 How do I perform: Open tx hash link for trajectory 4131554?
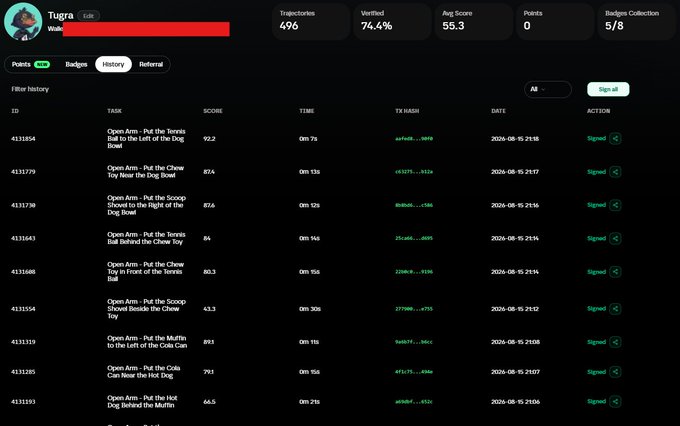(414, 309)
